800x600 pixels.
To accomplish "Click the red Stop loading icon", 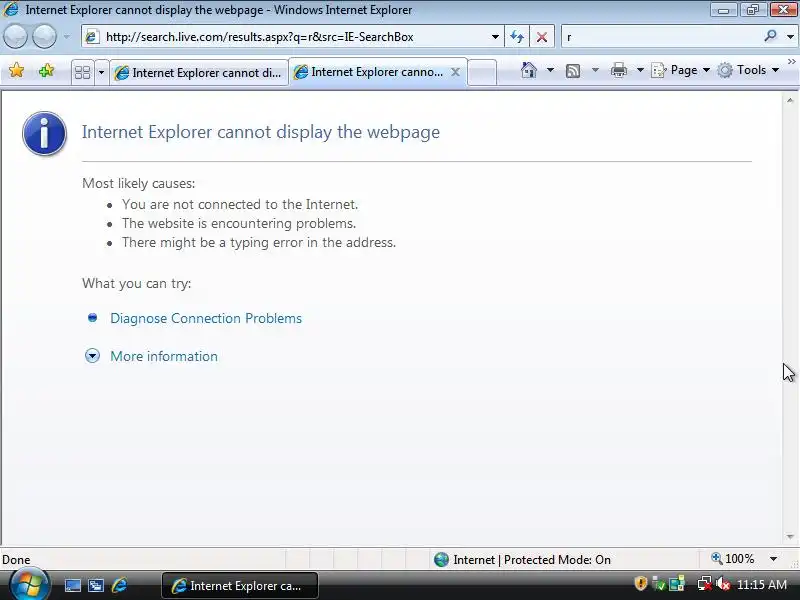I will click(542, 37).
